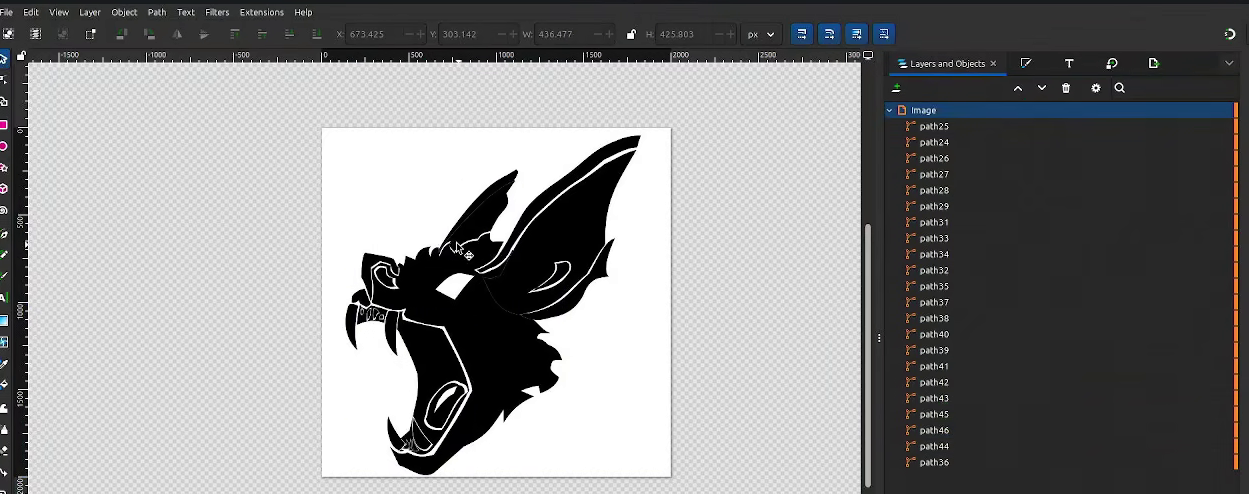Select path36 in the objects list
The width and height of the screenshot is (1249, 494).
tap(1060, 462)
